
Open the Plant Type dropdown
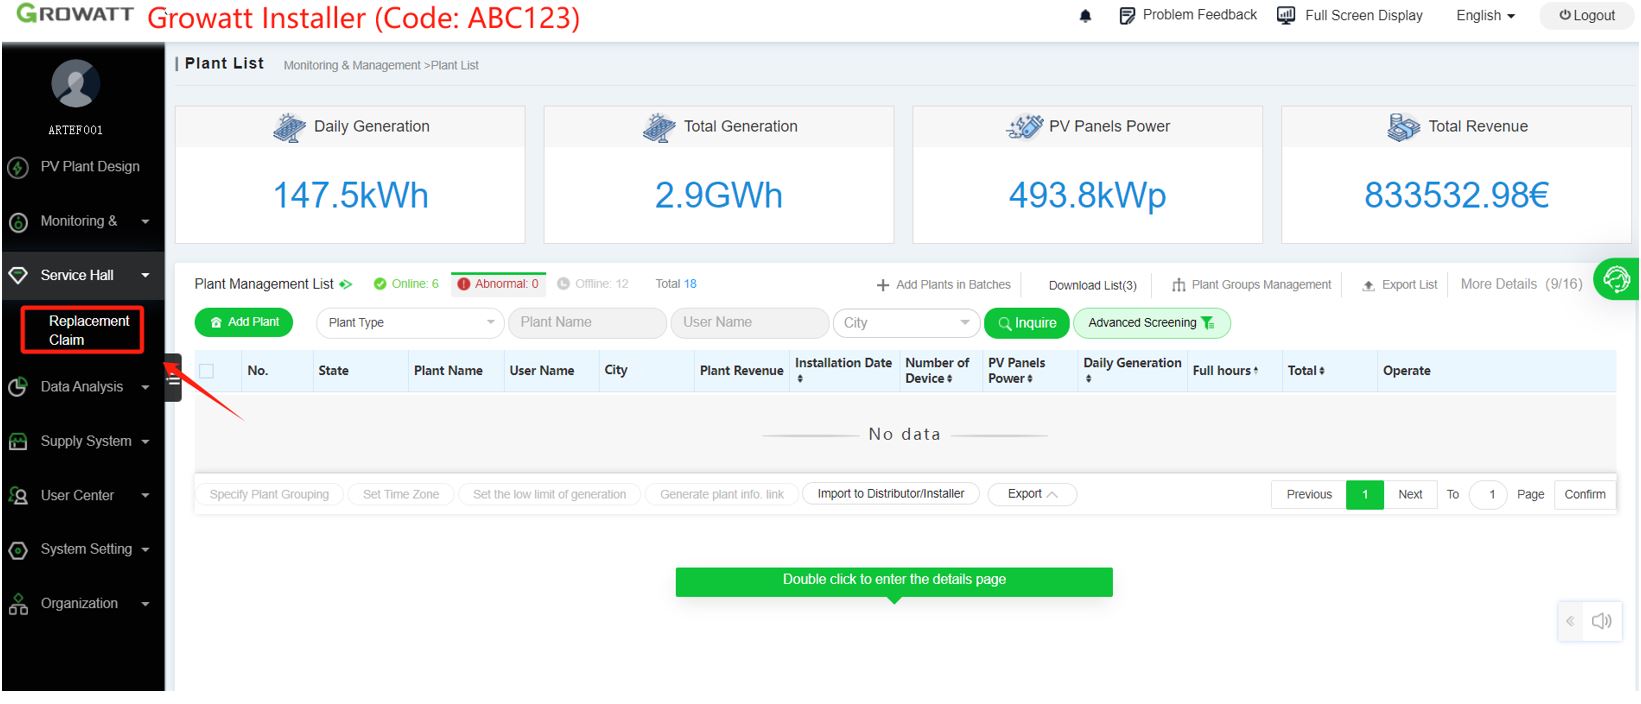410,323
